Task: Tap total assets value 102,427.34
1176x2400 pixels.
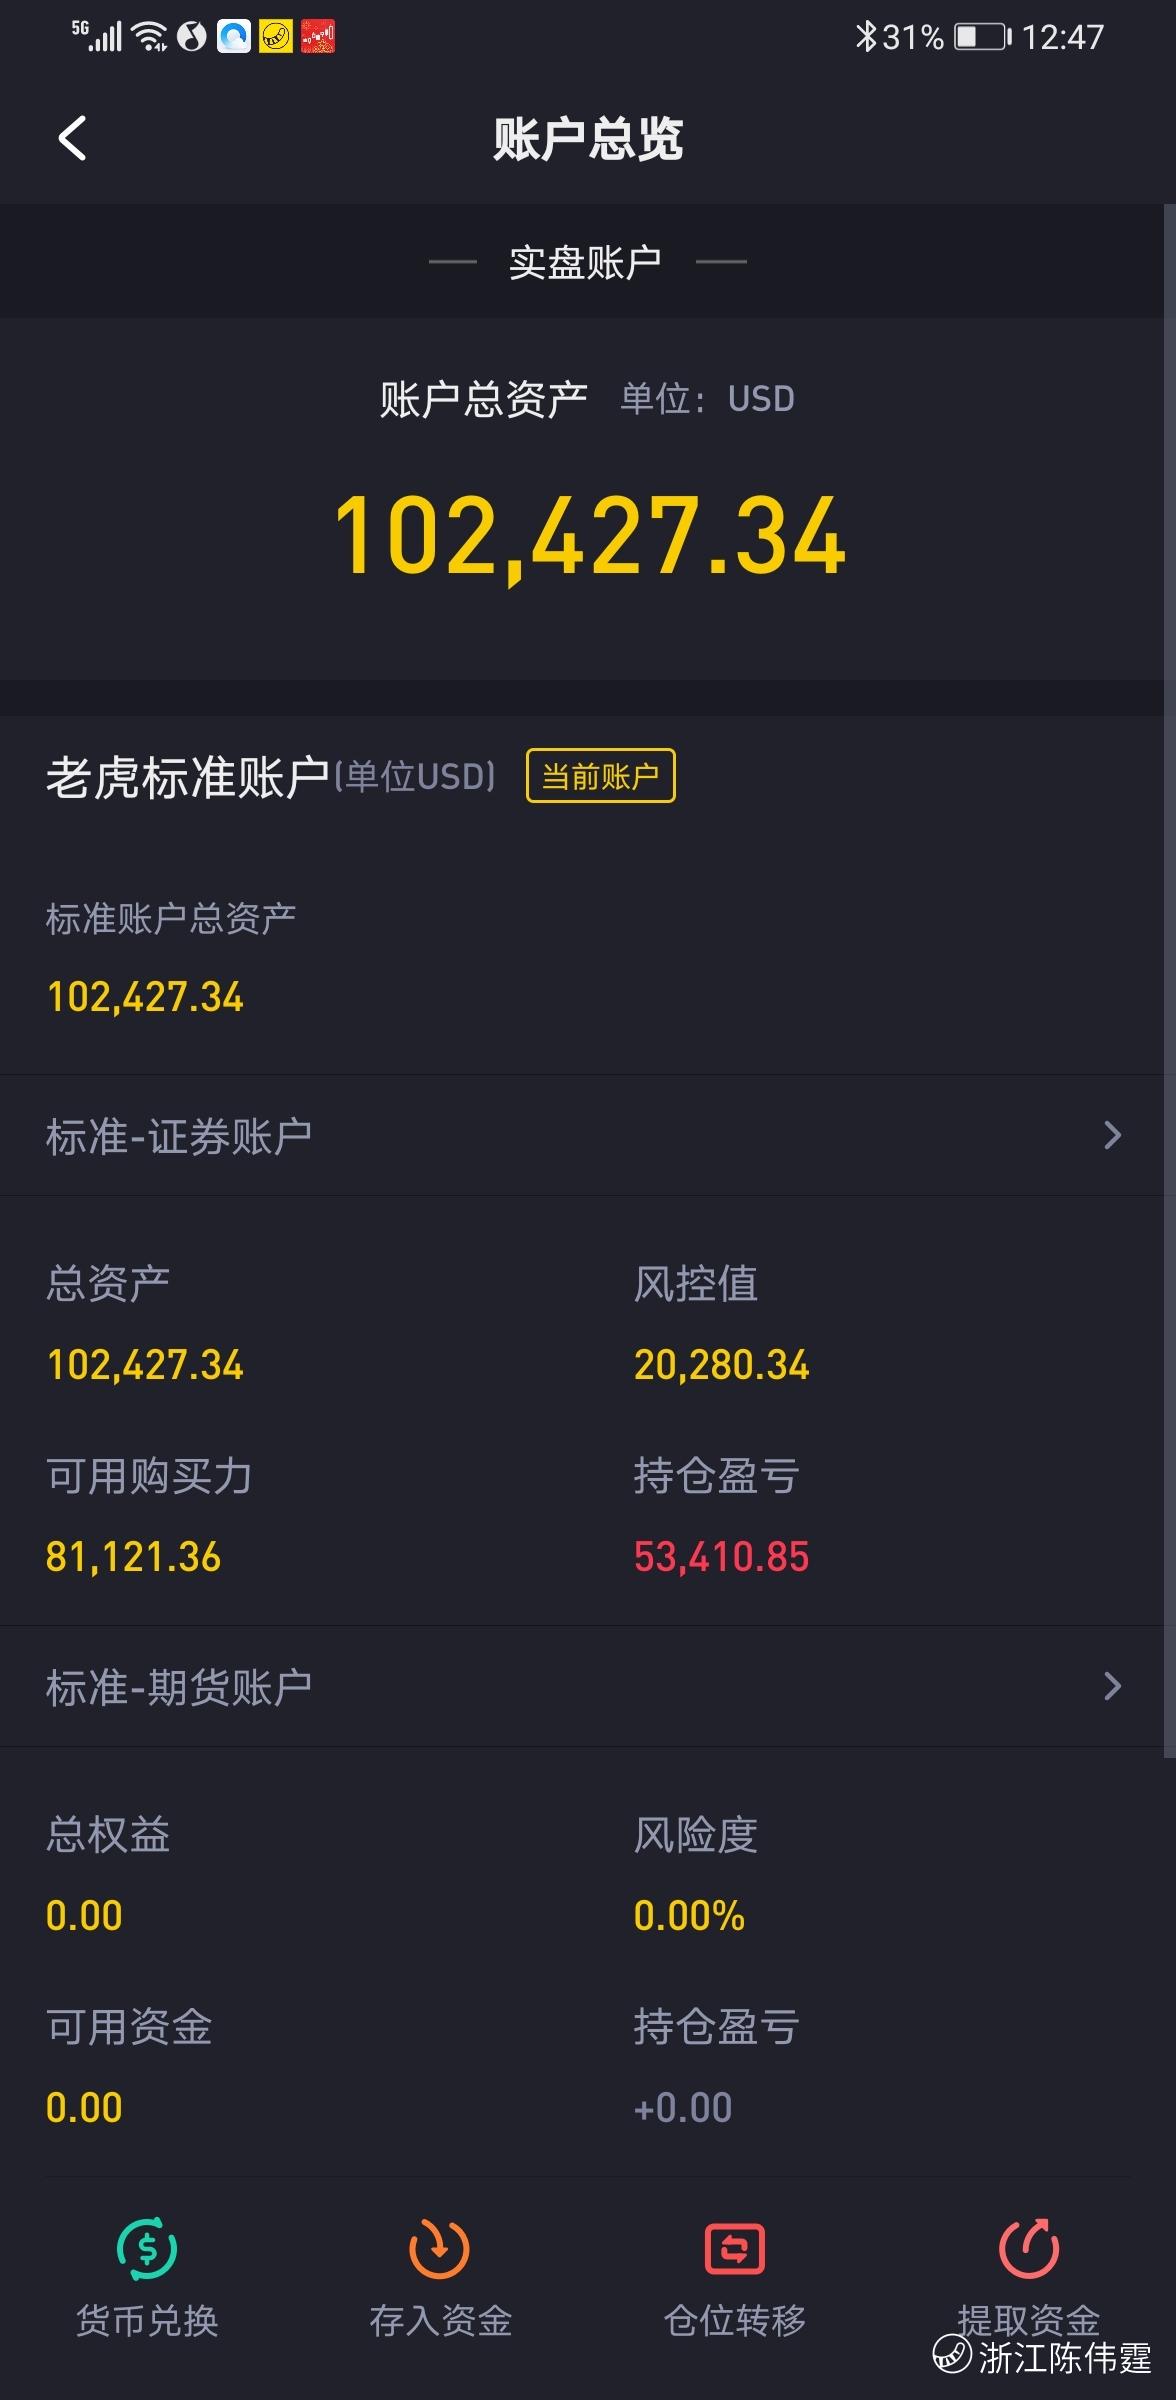Action: click(x=590, y=537)
